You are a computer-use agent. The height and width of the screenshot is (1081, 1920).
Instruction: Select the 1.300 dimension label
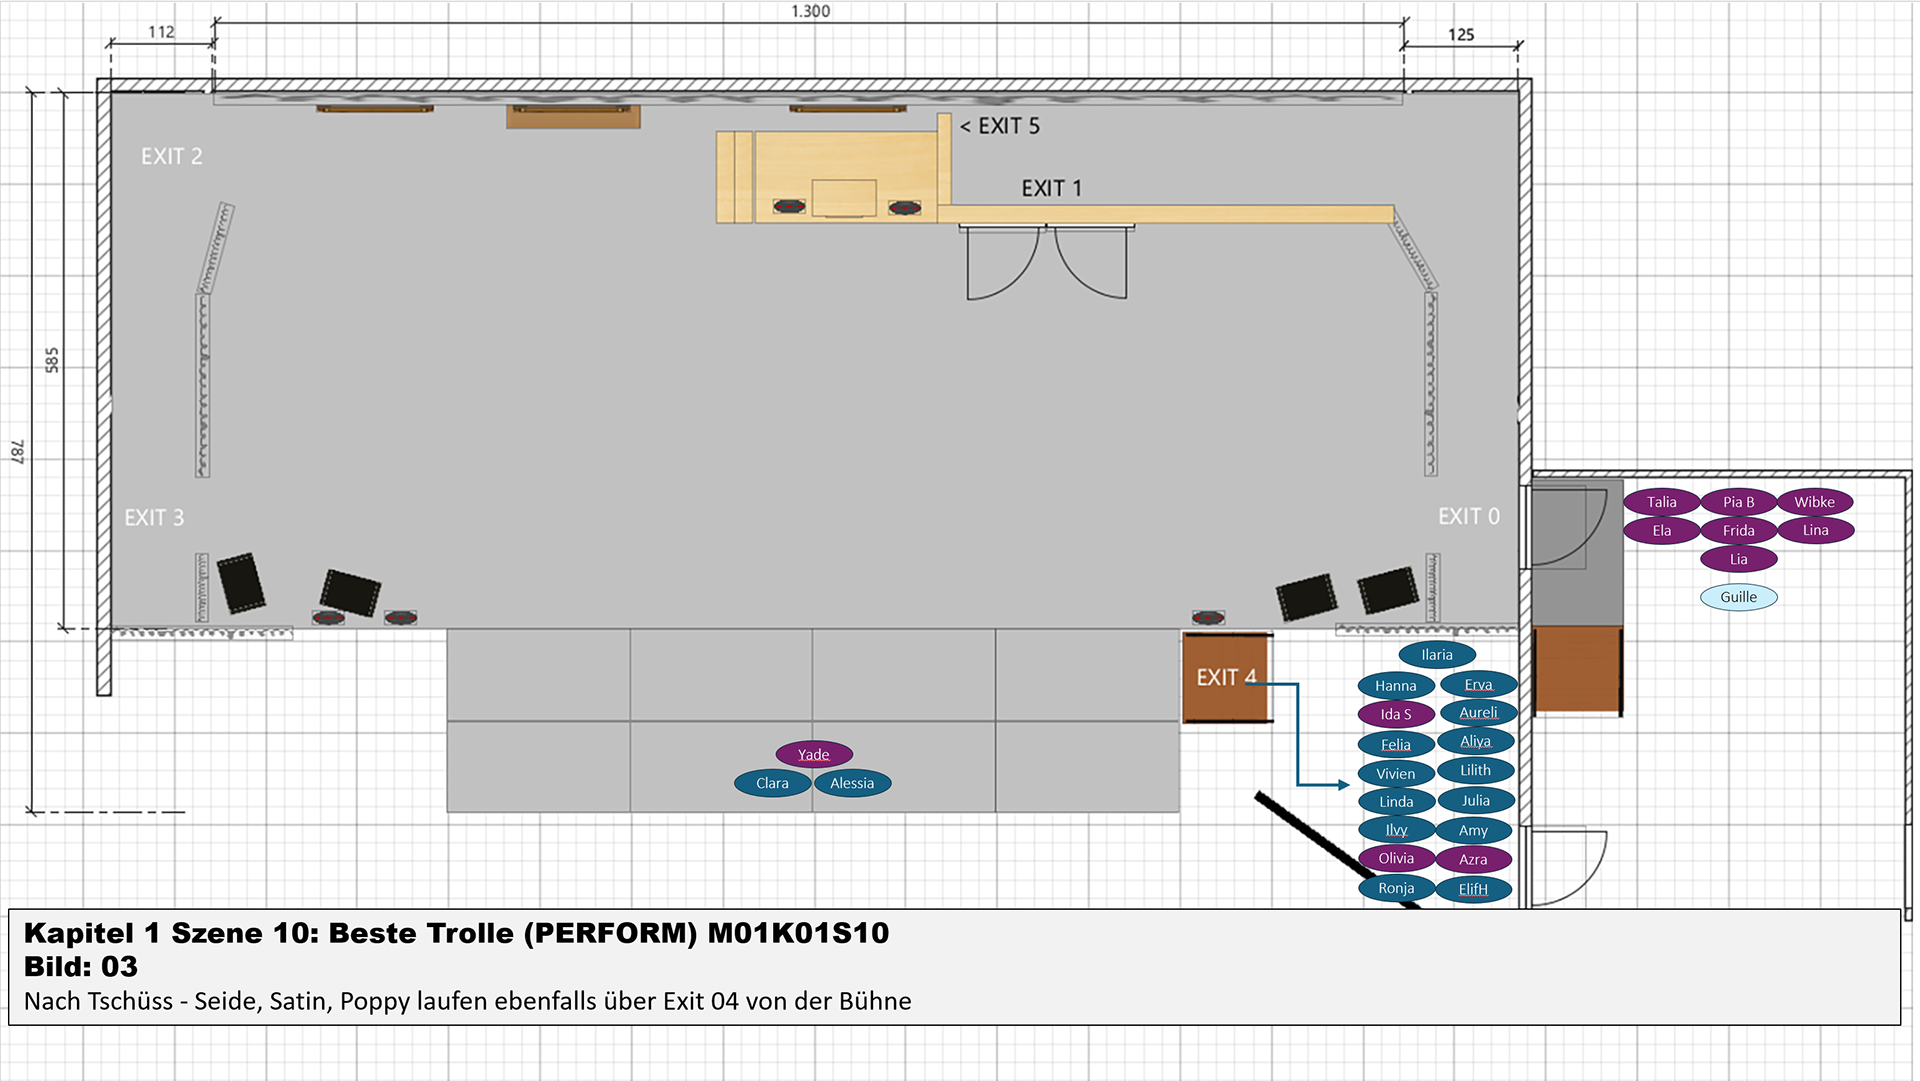[810, 11]
